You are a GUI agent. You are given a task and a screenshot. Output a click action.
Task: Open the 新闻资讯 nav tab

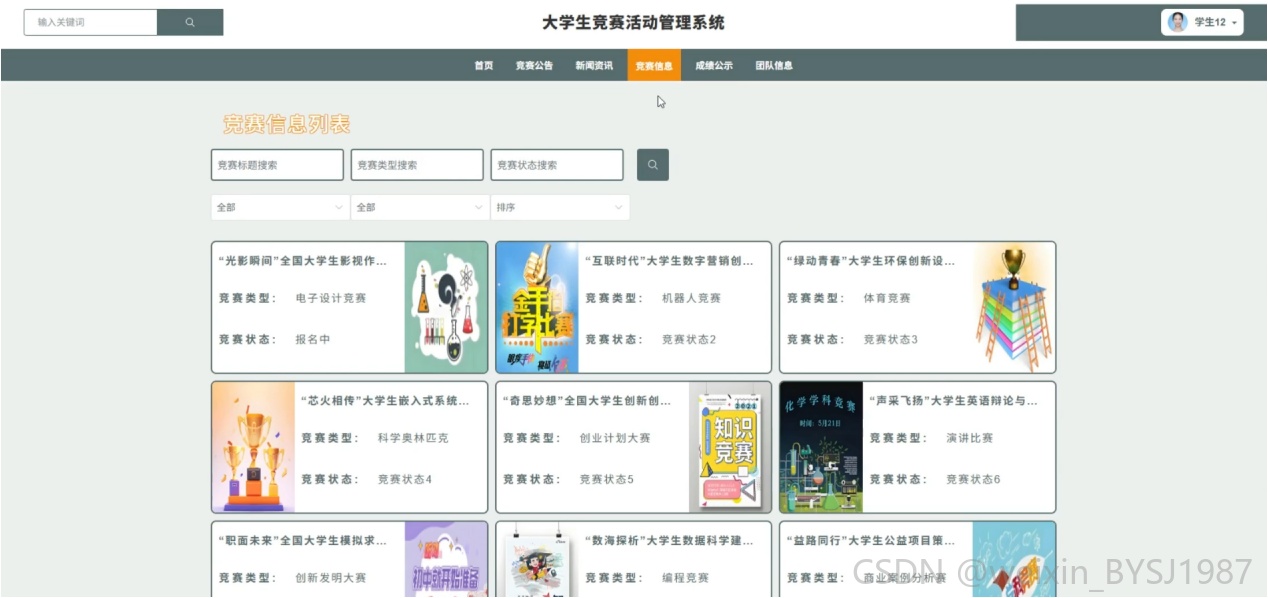(594, 65)
